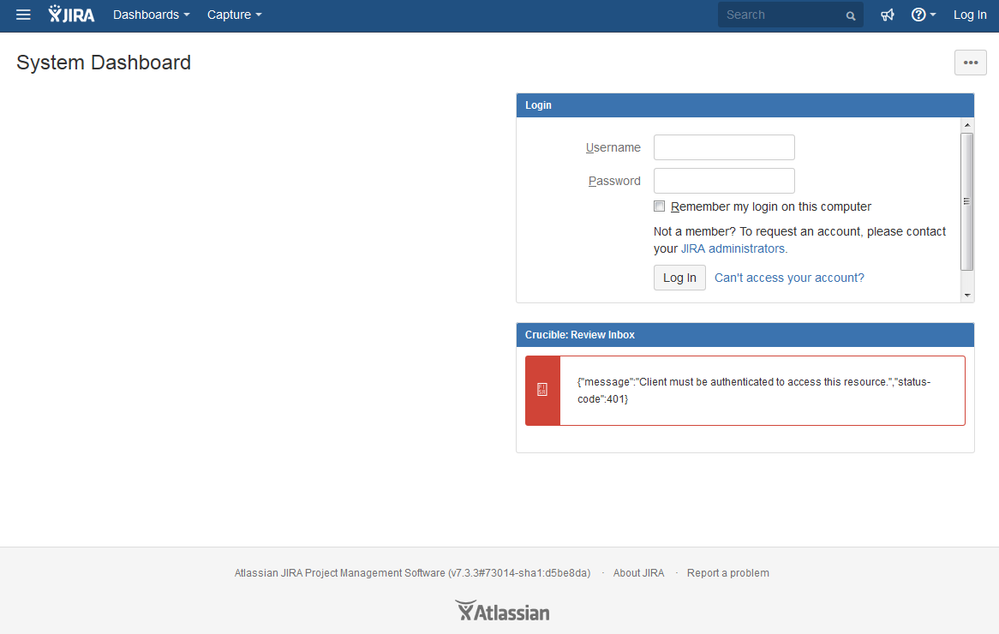This screenshot has width=999, height=634.
Task: Click the Log In button in Login gadget
Action: [679, 278]
